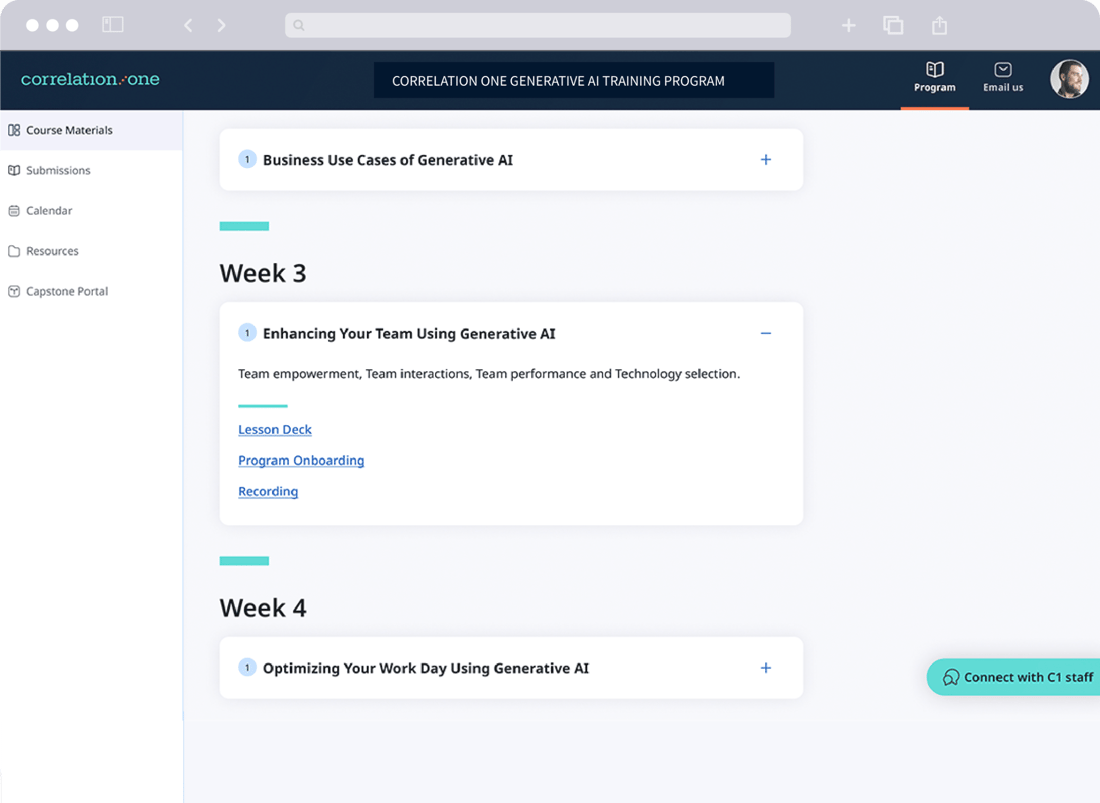1100x803 pixels.
Task: Click the browser forward arrow
Action: pyautogui.click(x=221, y=25)
